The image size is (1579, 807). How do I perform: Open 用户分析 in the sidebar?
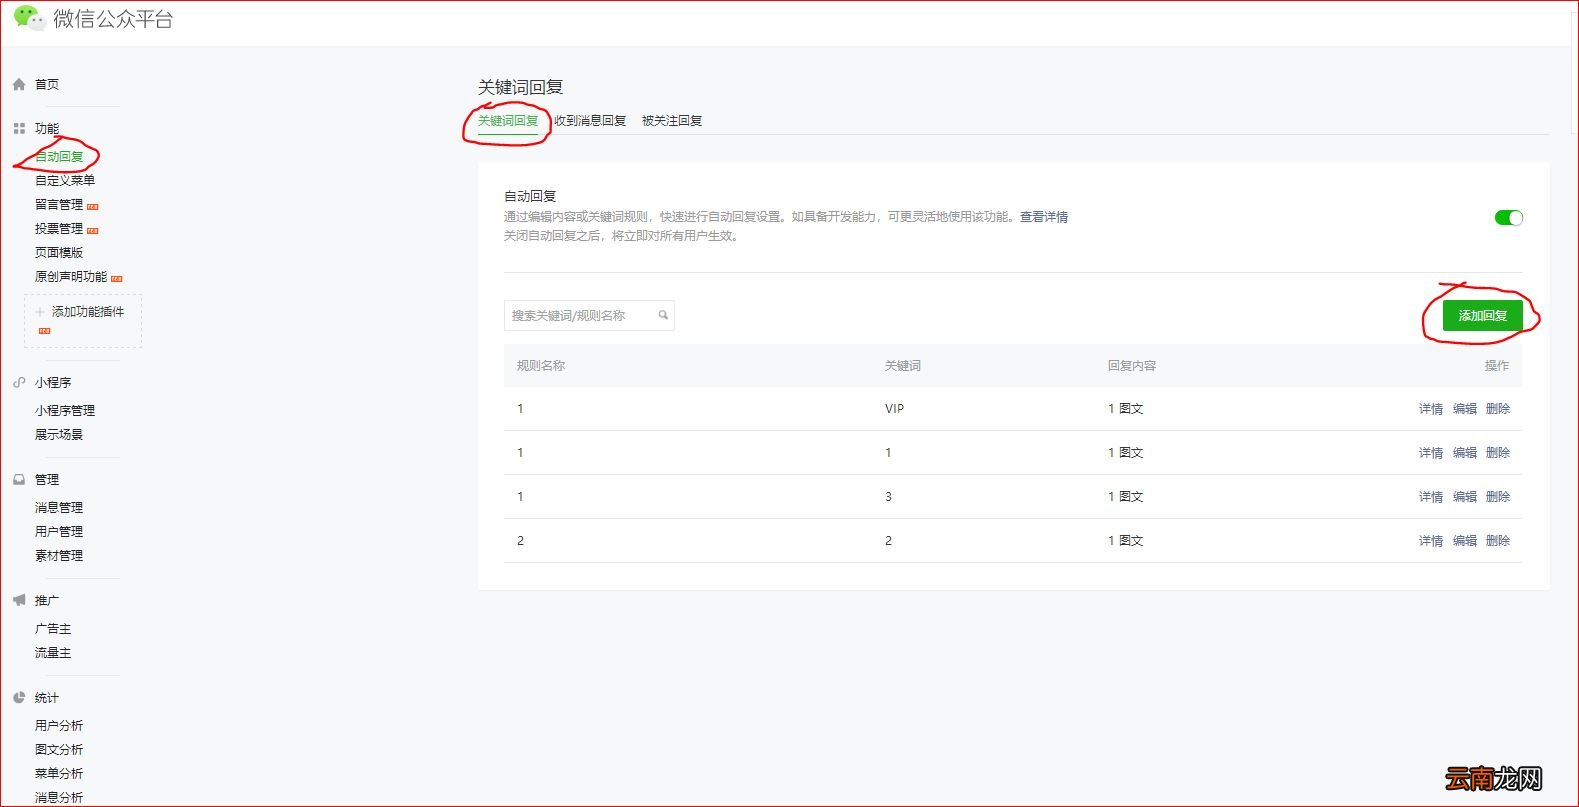tap(59, 726)
